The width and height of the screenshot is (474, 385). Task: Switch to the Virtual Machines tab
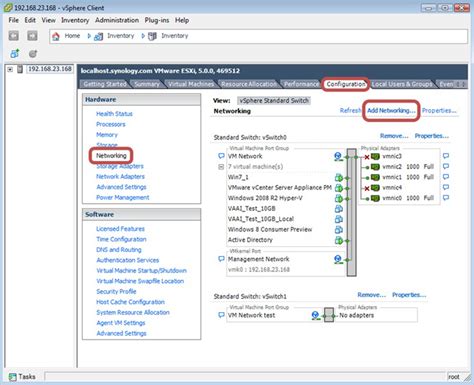(x=191, y=84)
